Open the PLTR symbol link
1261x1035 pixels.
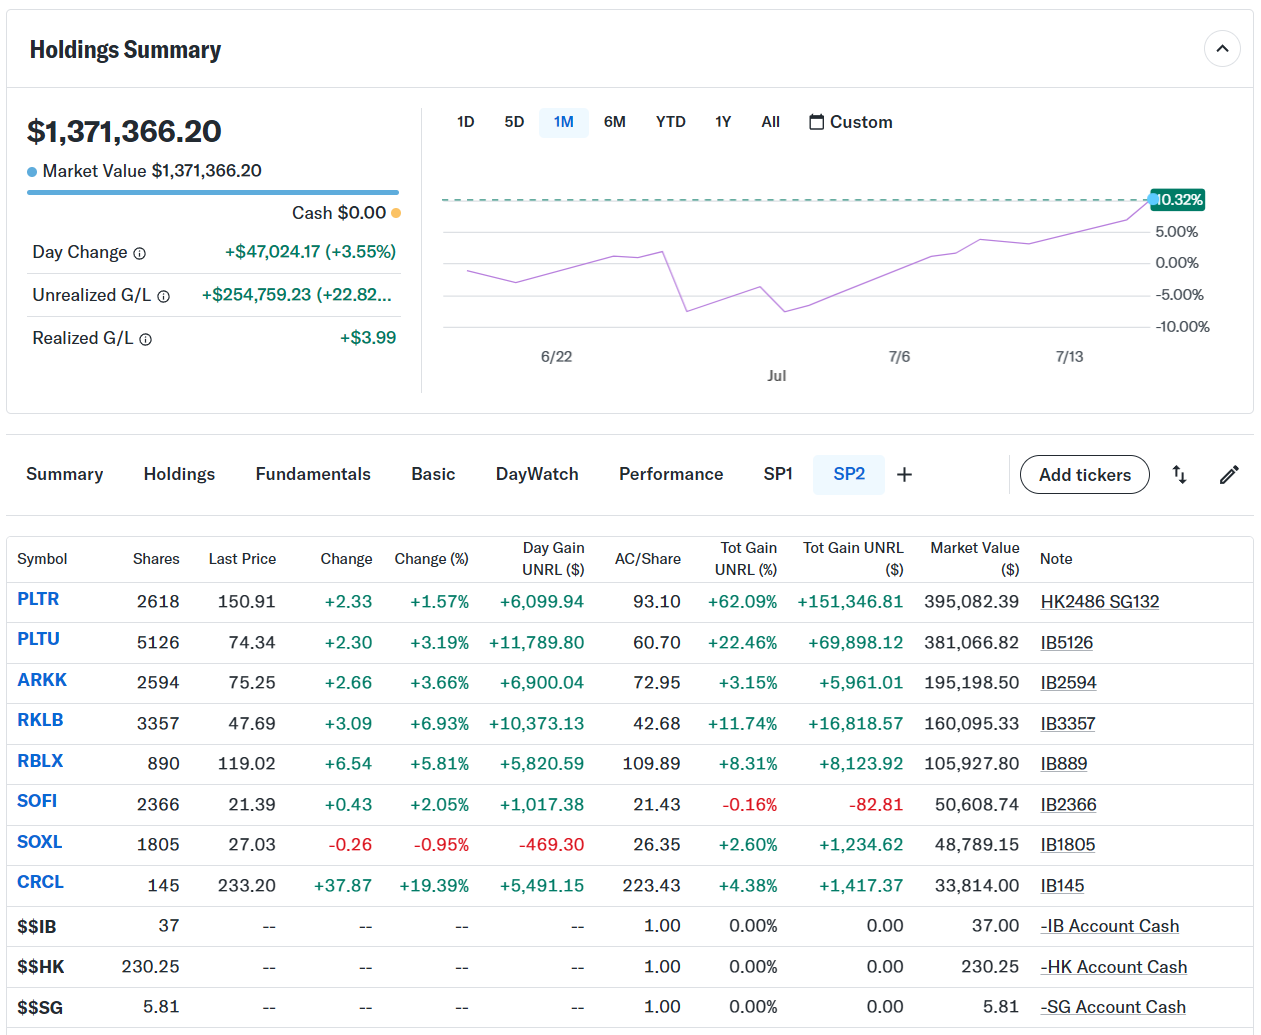coord(38,599)
